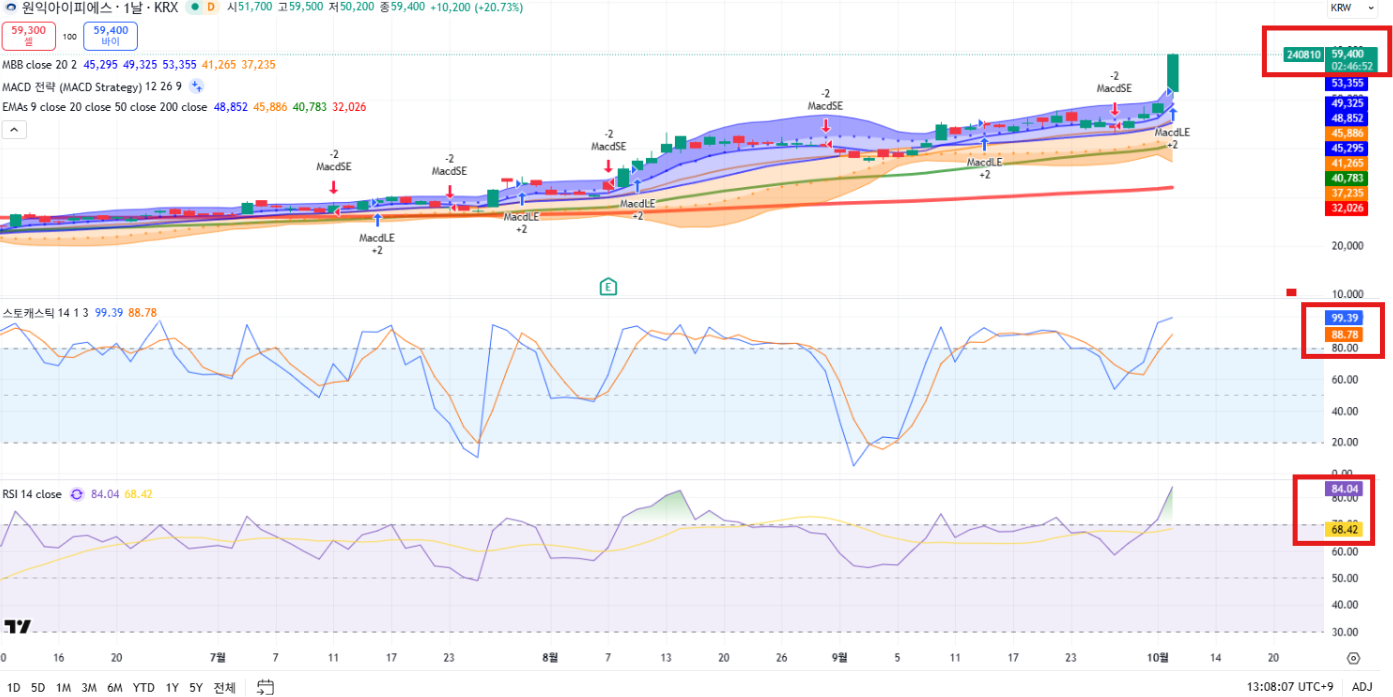Click the 32,026 red price label
The height and width of the screenshot is (697, 1393).
click(x=1348, y=208)
